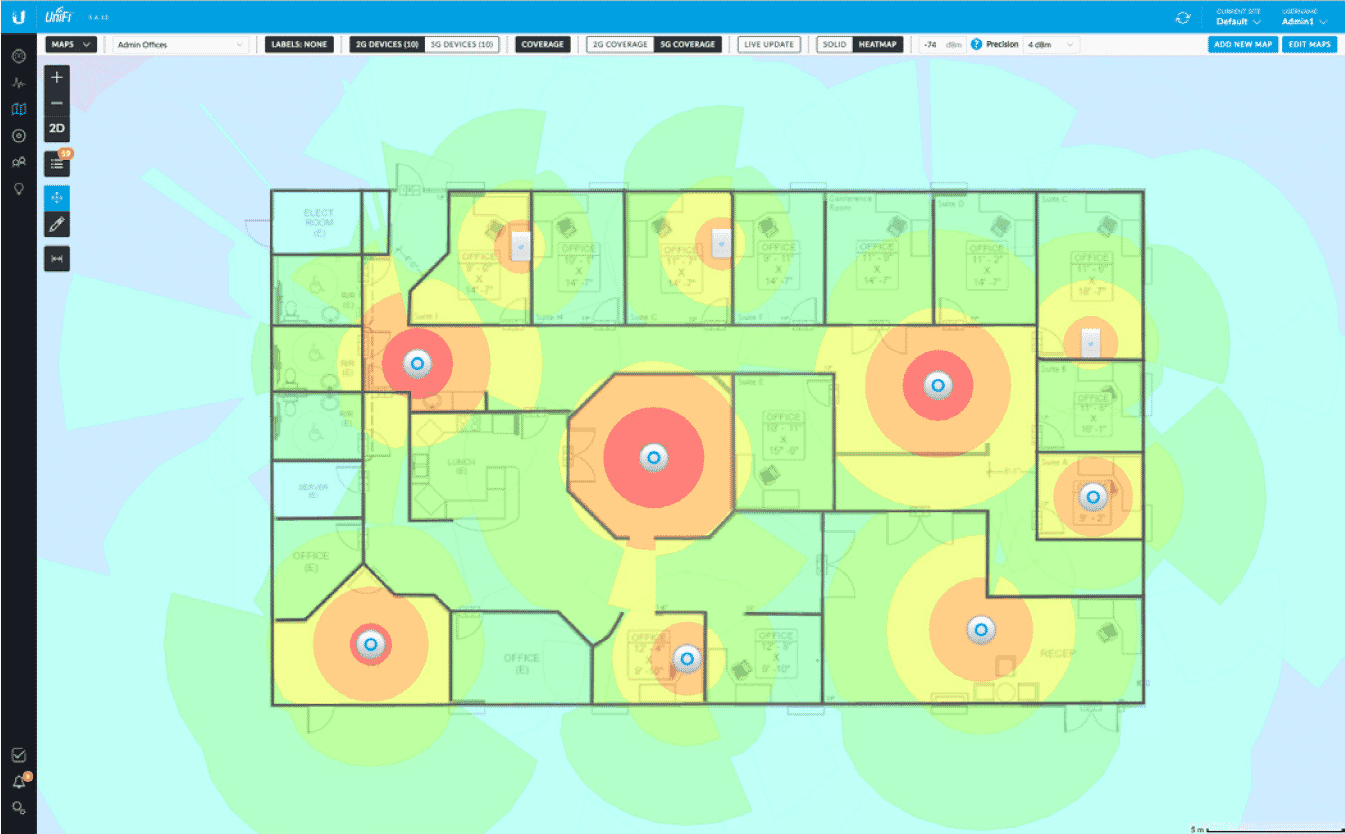Open the Alerts bell icon
This screenshot has width=1345, height=834.
click(x=18, y=782)
